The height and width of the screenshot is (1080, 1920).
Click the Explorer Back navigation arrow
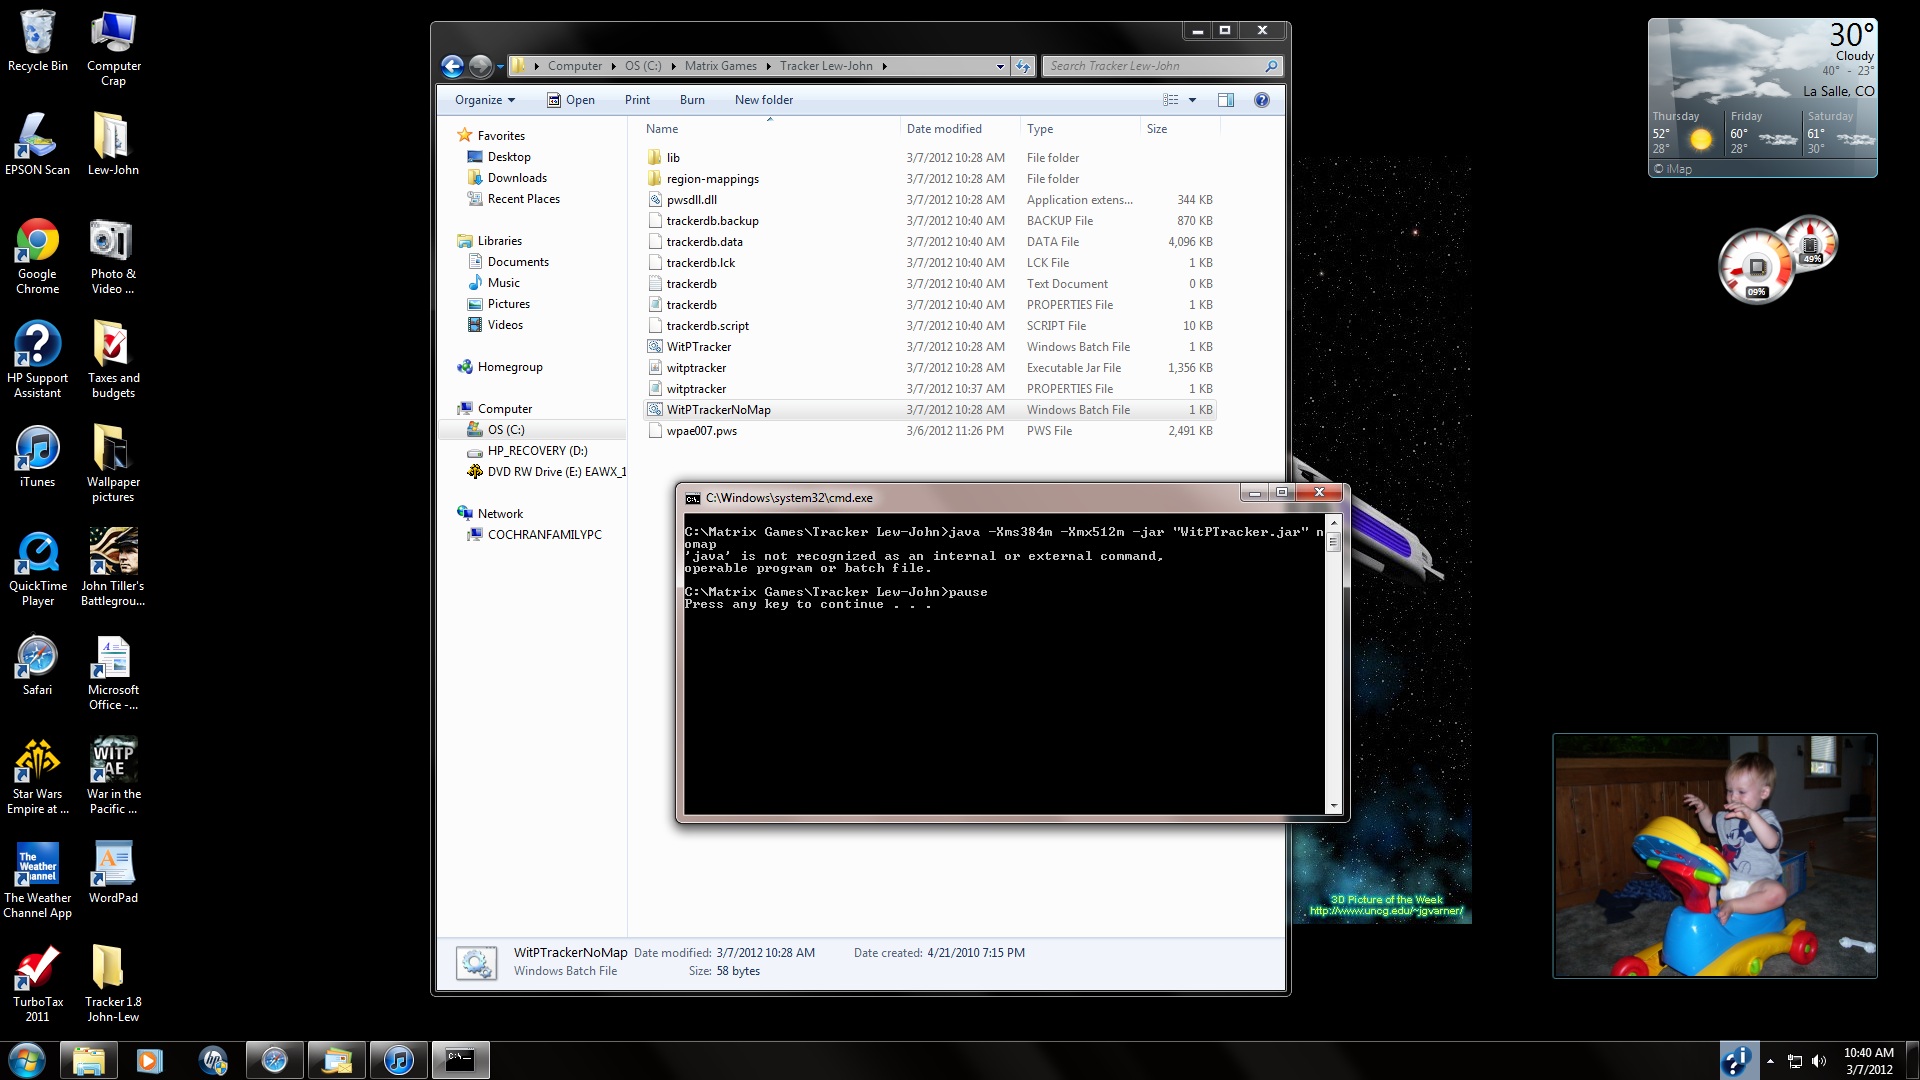point(452,66)
